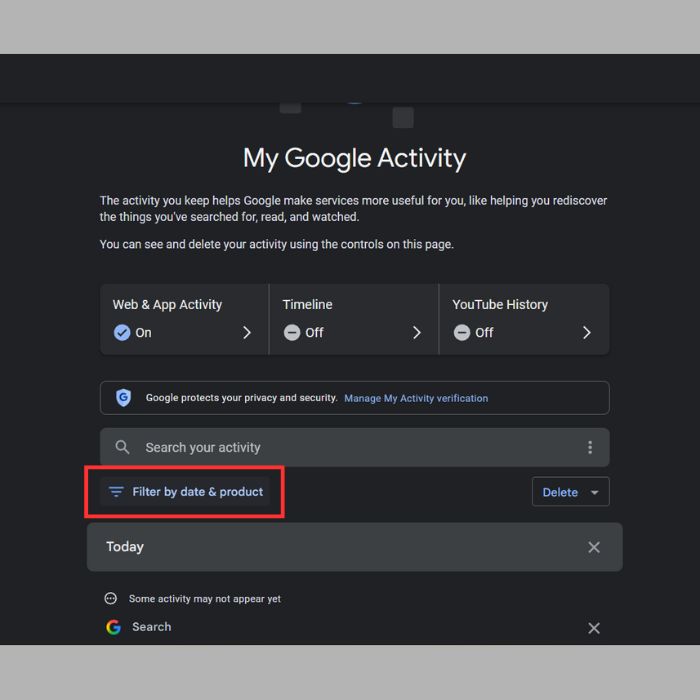Select the Today heading text

[x=125, y=547]
